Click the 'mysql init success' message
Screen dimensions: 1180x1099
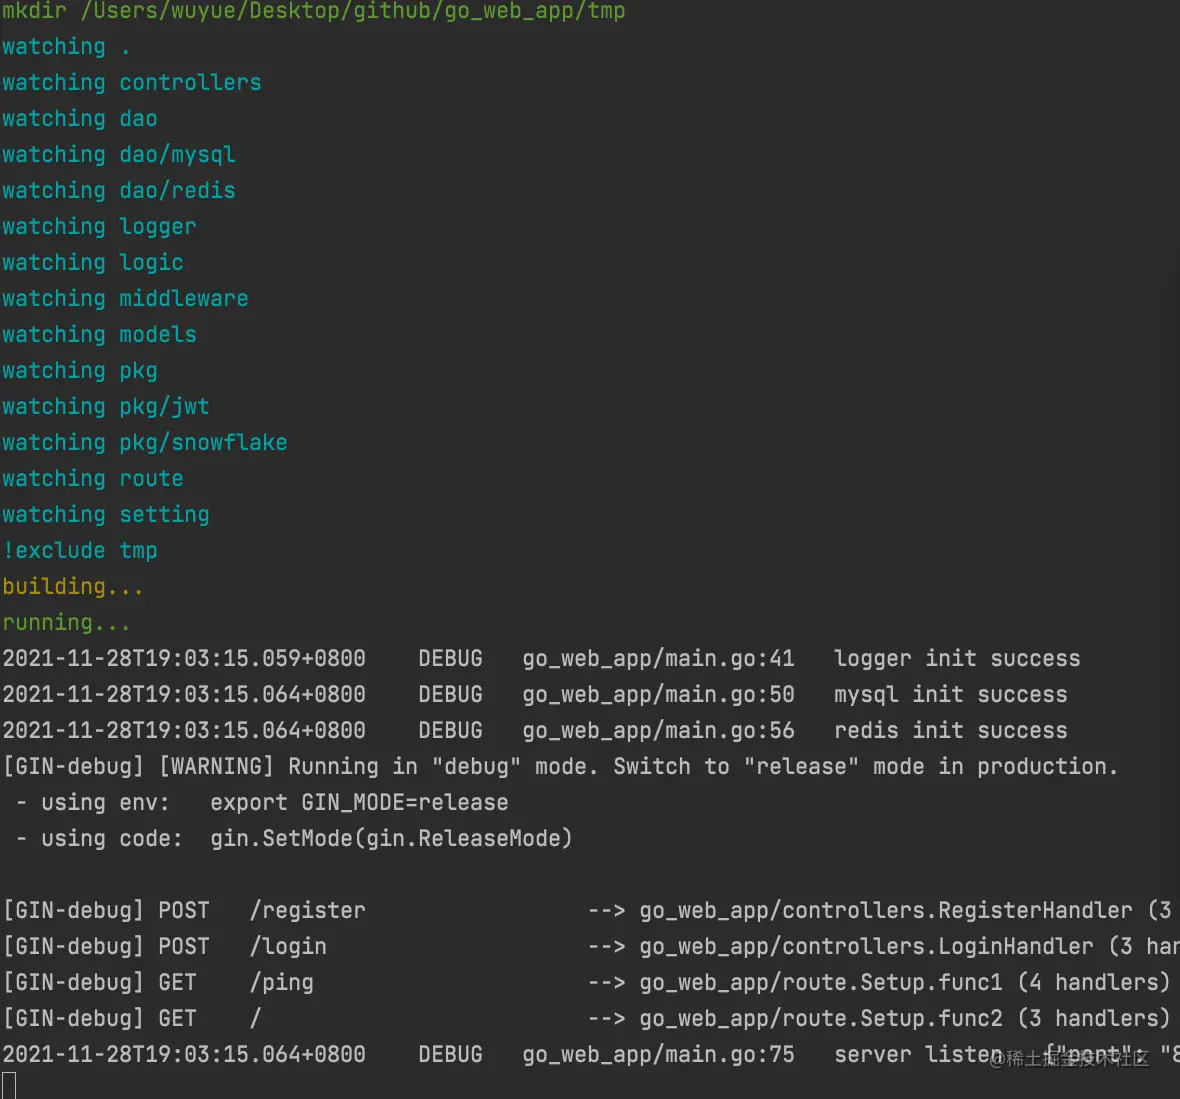tap(950, 695)
